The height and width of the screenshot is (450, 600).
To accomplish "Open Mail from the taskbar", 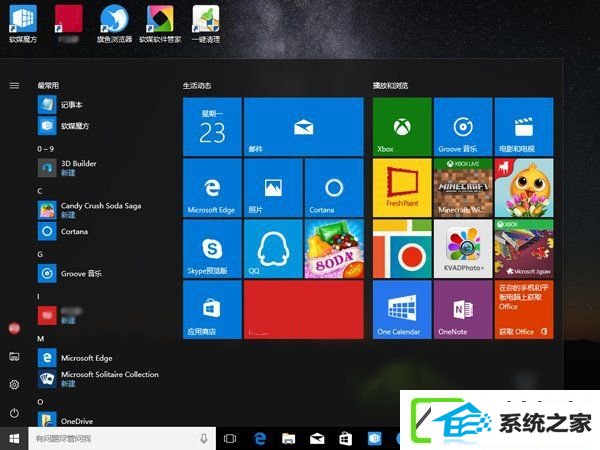I will (317, 439).
